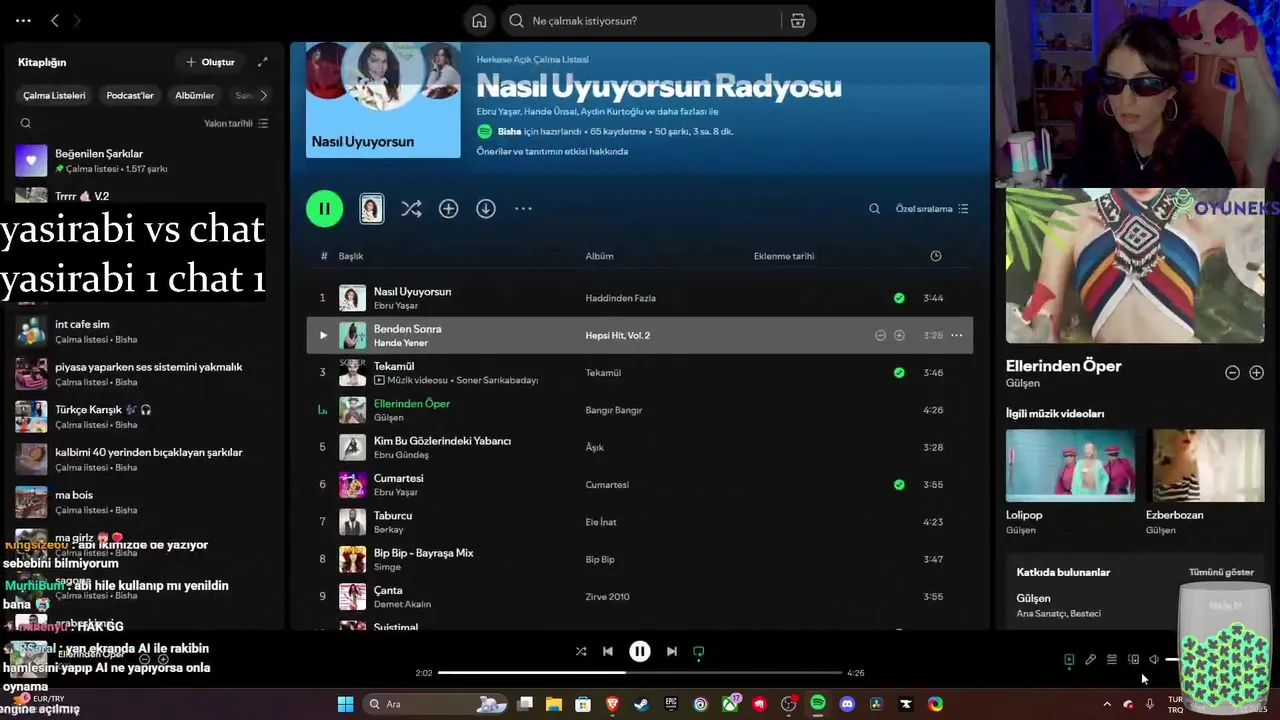
Task: Open Öneriler ve tanıtımın etkisi hakkında link
Action: 552,151
